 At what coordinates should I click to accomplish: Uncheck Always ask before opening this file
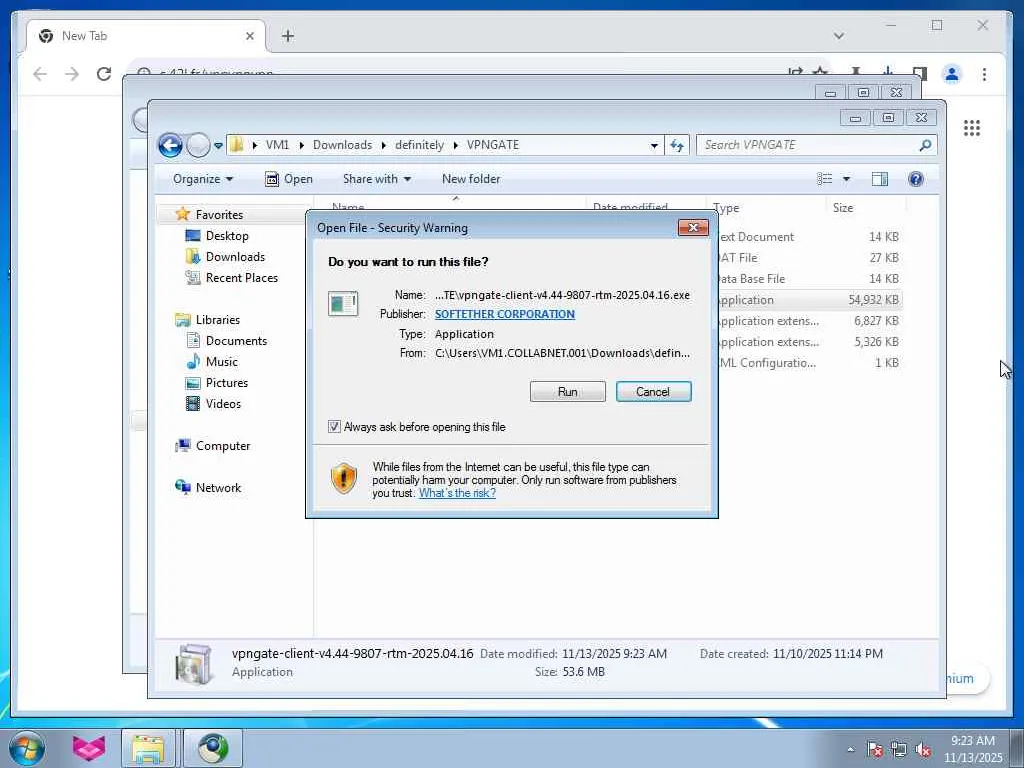coord(334,426)
